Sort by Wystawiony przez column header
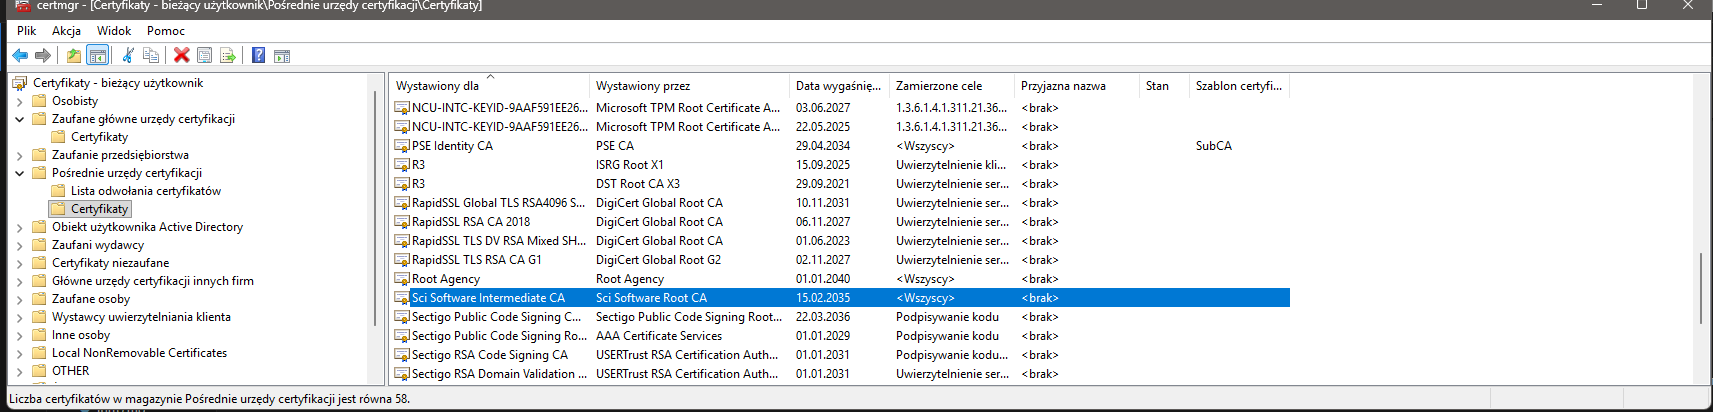Viewport: 1713px width, 412px height. click(x=643, y=86)
